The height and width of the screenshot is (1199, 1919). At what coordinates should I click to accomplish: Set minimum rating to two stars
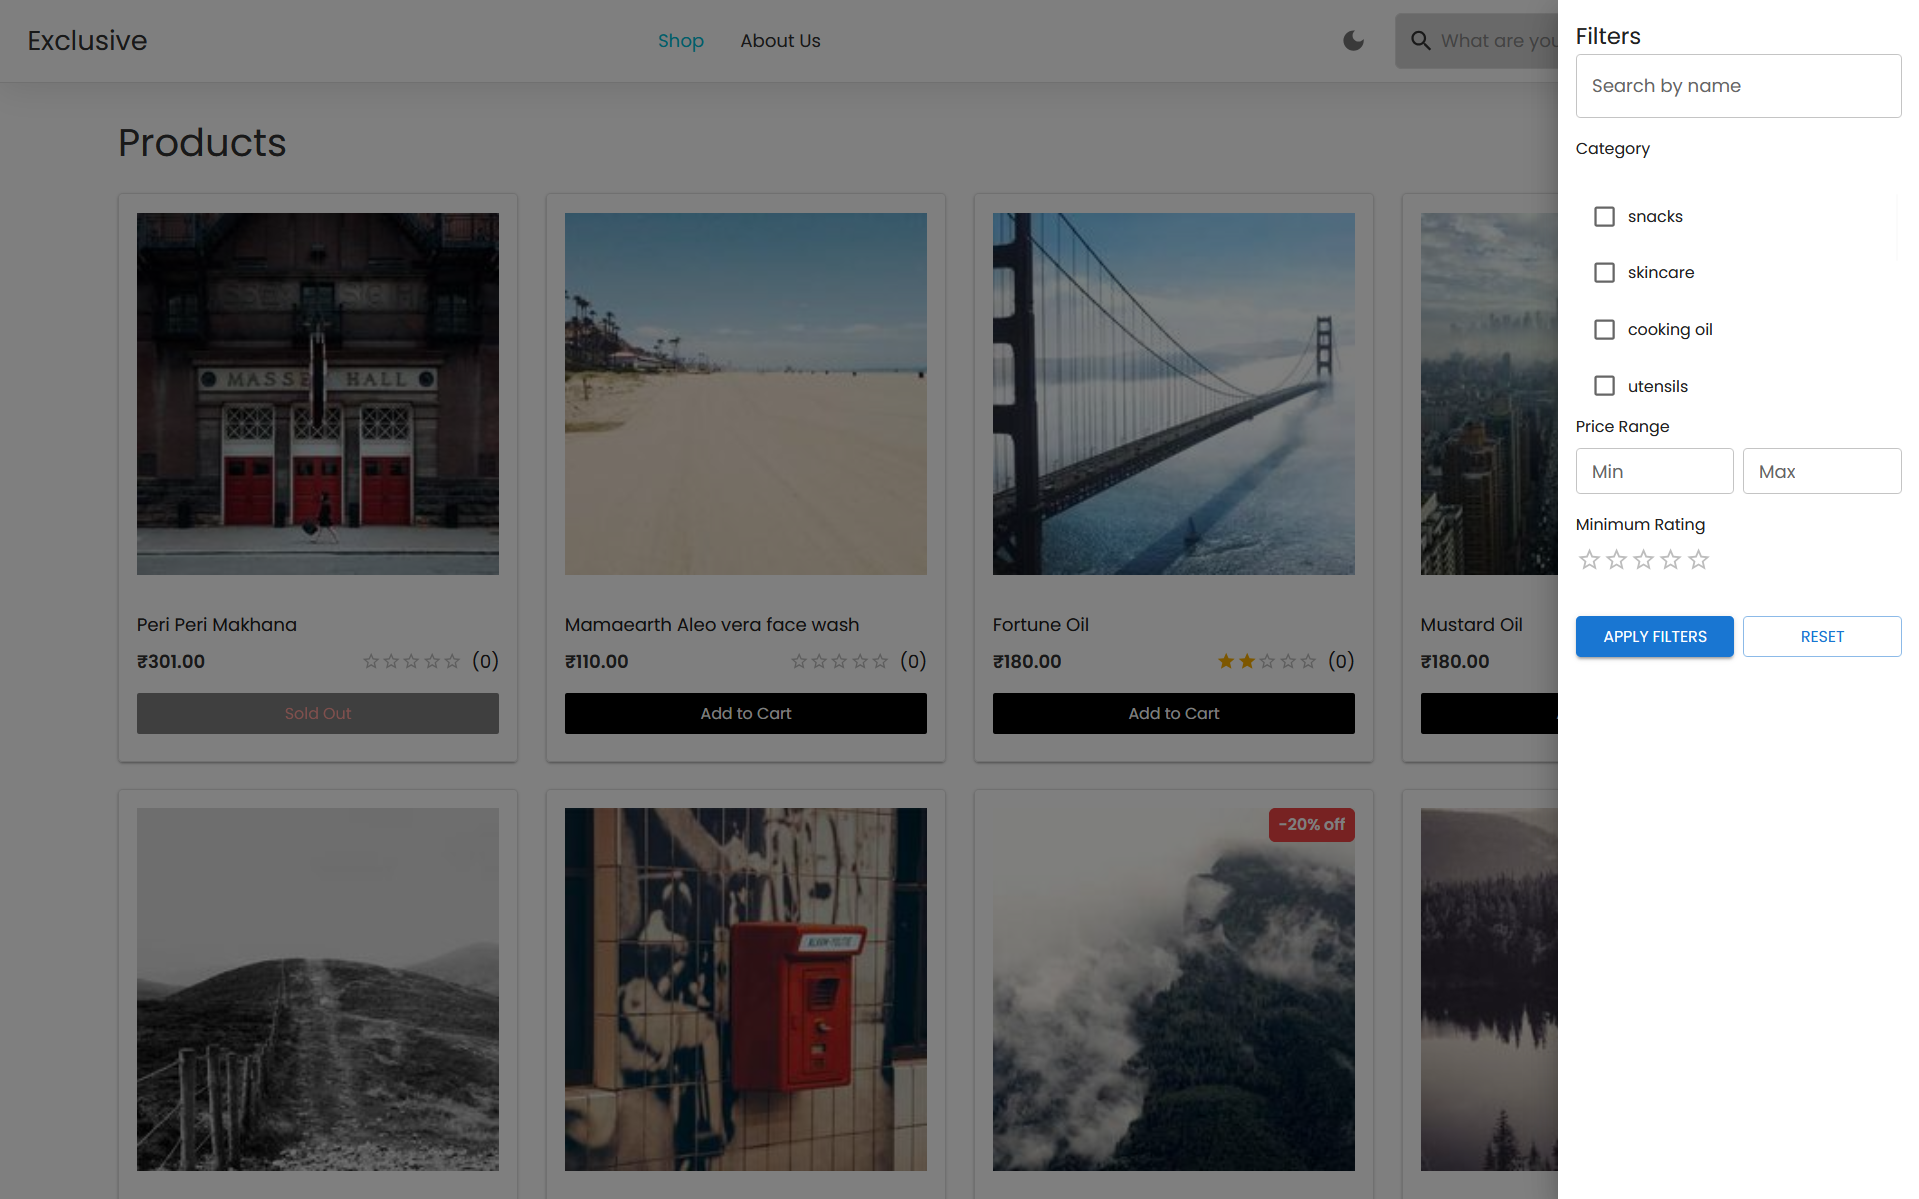pyautogui.click(x=1616, y=560)
